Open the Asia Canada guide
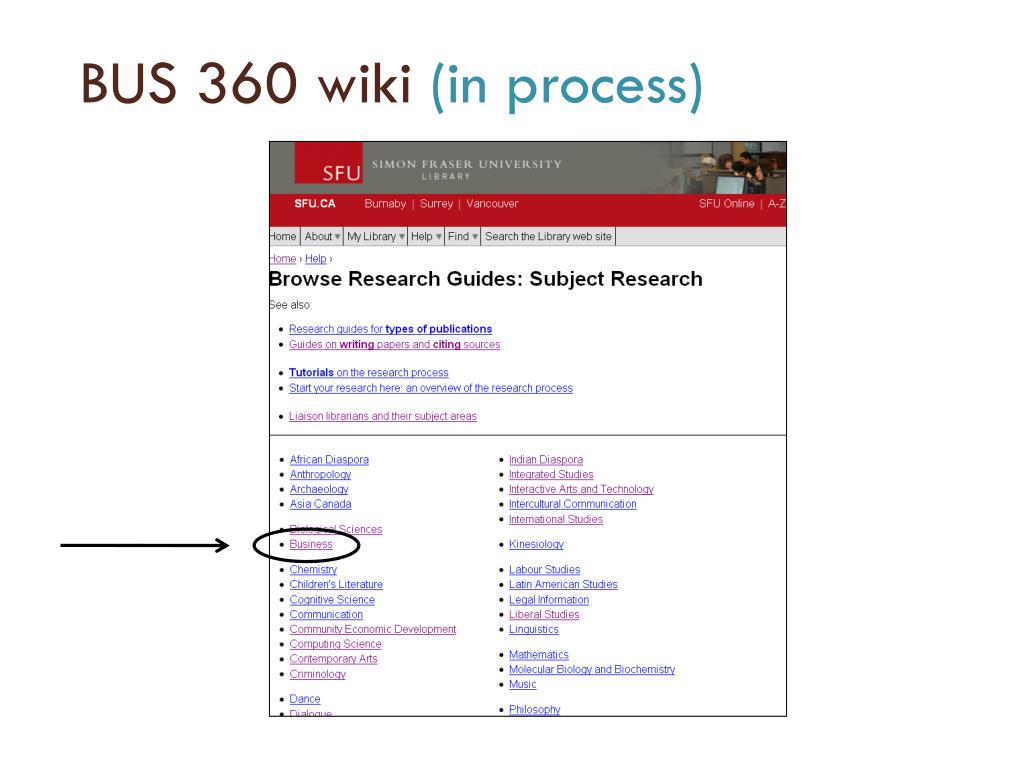The image size is (1024, 768). [321, 504]
